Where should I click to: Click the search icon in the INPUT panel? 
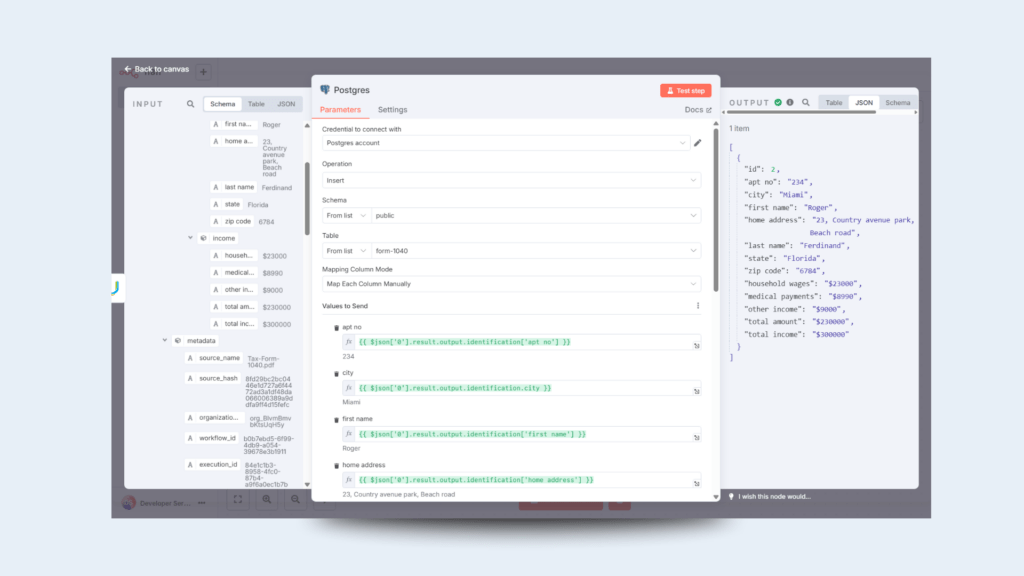[191, 104]
